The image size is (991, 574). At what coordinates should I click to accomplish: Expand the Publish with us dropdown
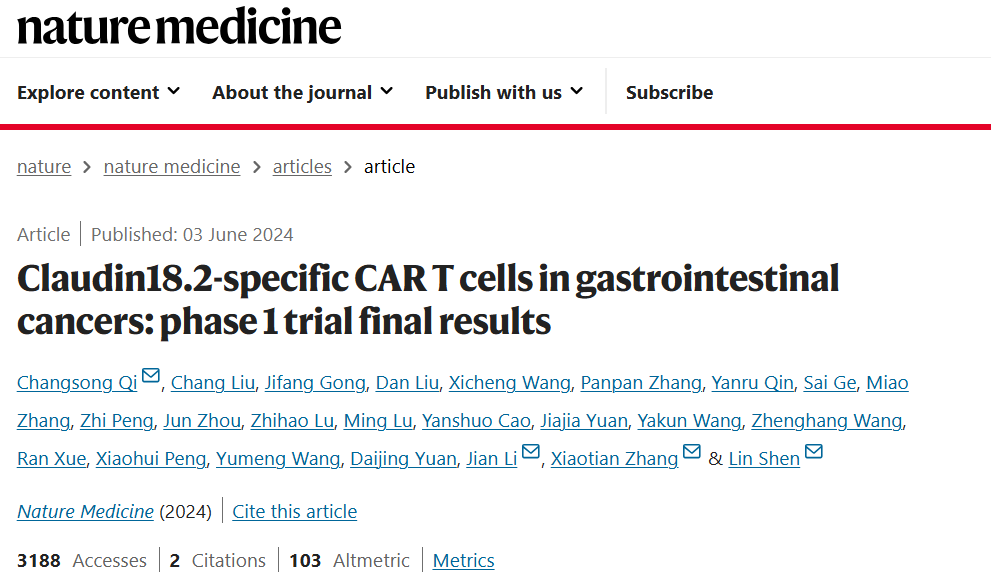coord(504,92)
